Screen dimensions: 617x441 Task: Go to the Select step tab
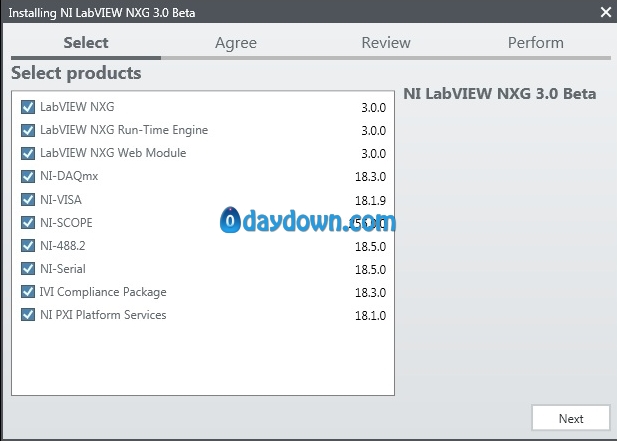(86, 42)
